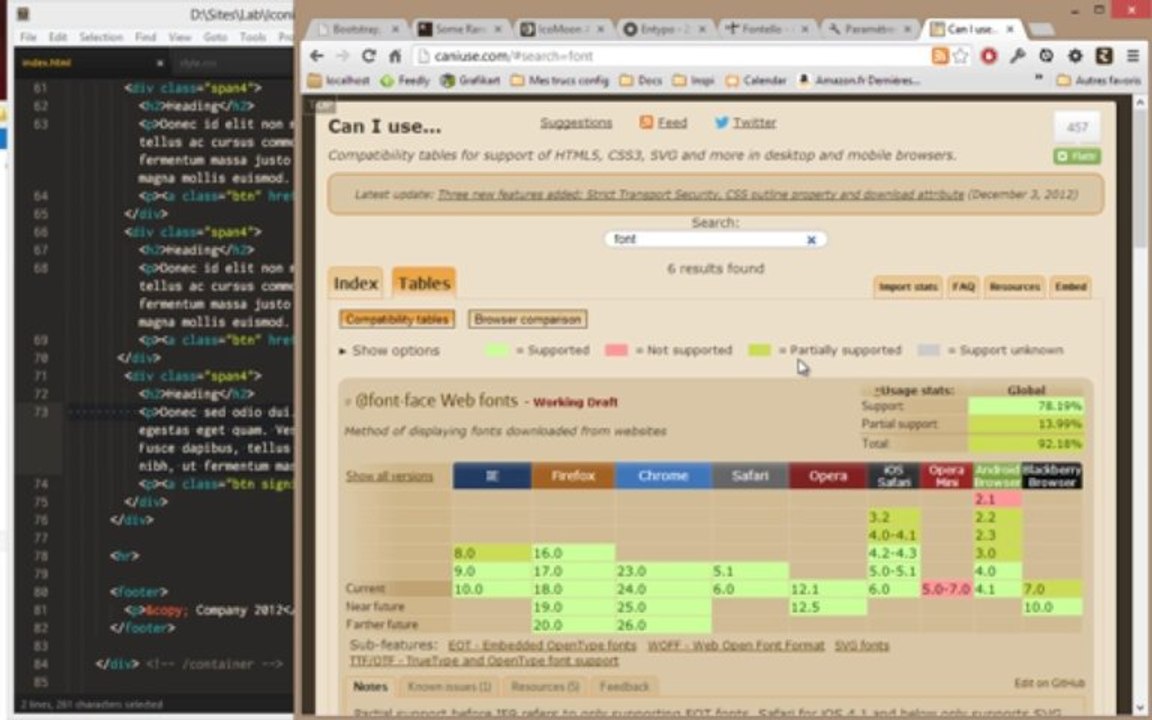Screen dimensions: 1152x720
Task: Select the Known issues tab
Action: point(449,686)
